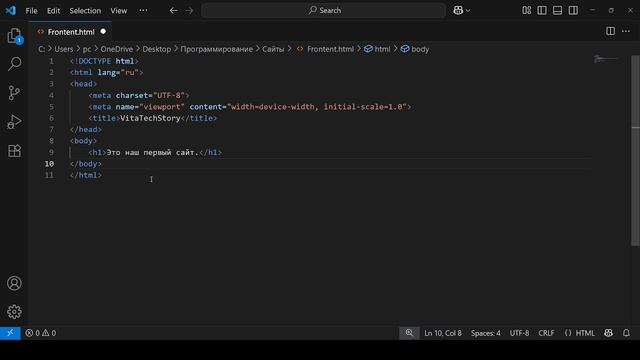The height and width of the screenshot is (360, 640).
Task: Click the zoom magnifier in status bar
Action: [409, 333]
